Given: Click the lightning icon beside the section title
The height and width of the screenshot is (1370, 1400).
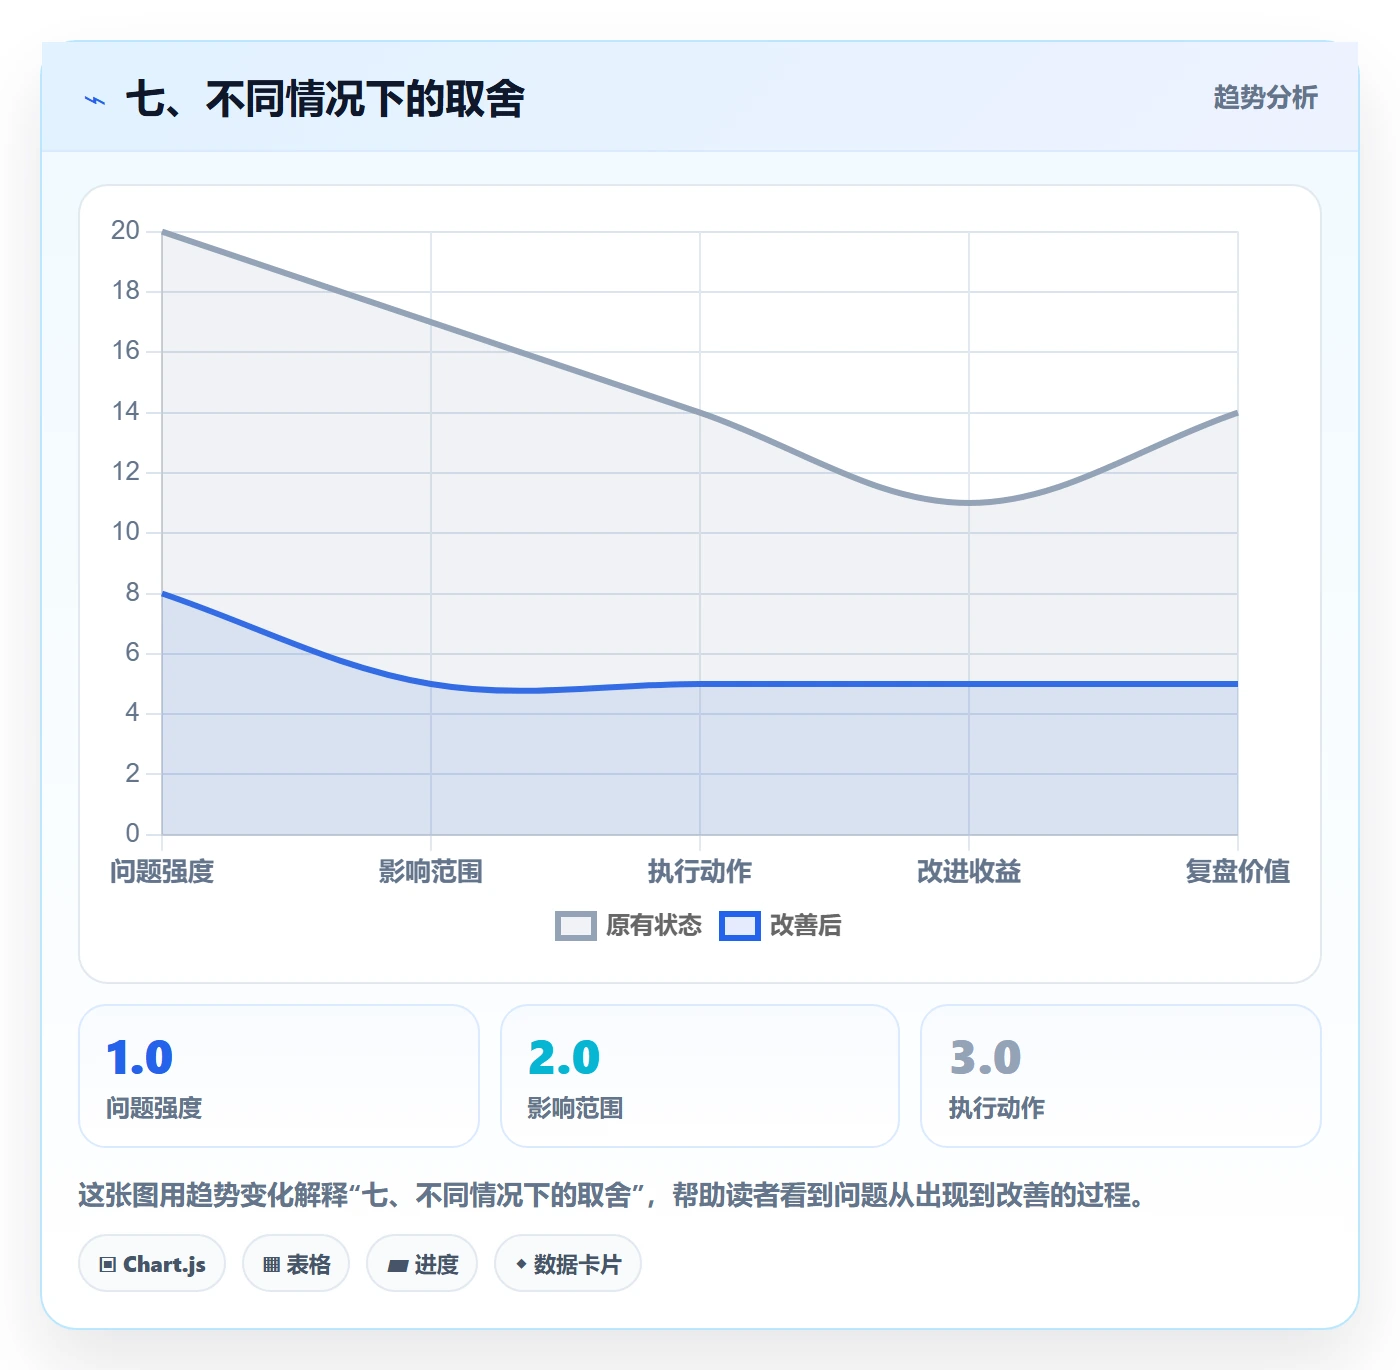Looking at the screenshot, I should pyautogui.click(x=95, y=100).
